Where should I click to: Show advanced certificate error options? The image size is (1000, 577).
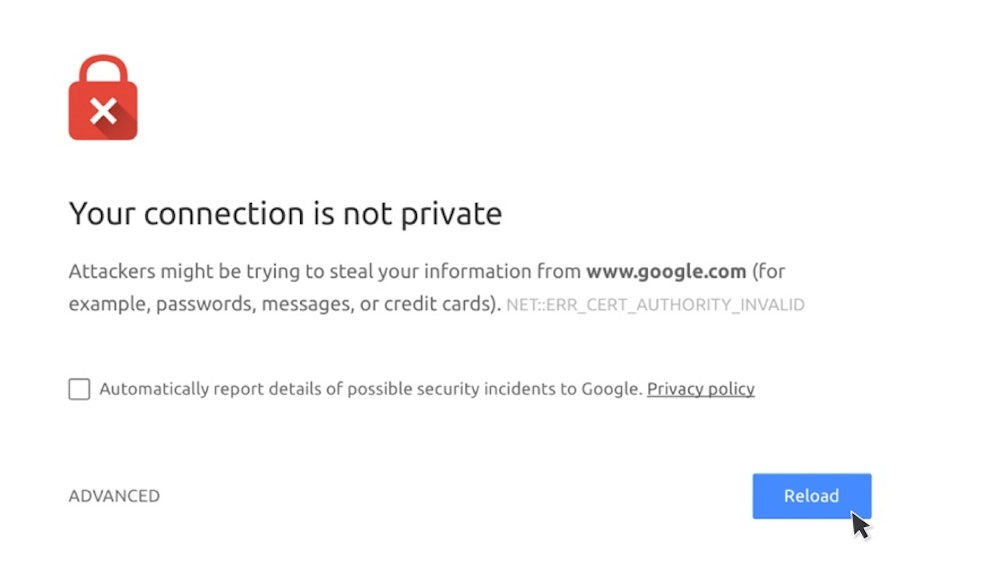(114, 496)
